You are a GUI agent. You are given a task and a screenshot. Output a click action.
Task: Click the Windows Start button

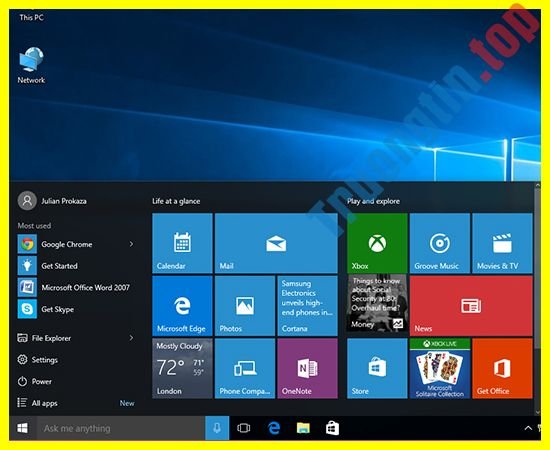(x=22, y=428)
